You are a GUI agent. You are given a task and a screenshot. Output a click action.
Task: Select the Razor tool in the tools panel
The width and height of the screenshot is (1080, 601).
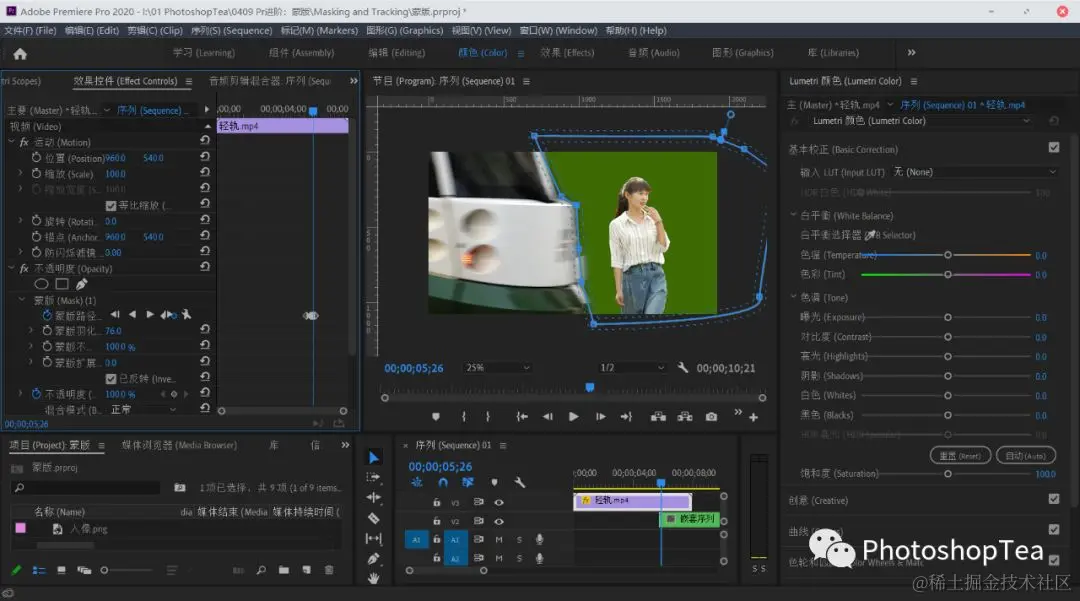373,518
